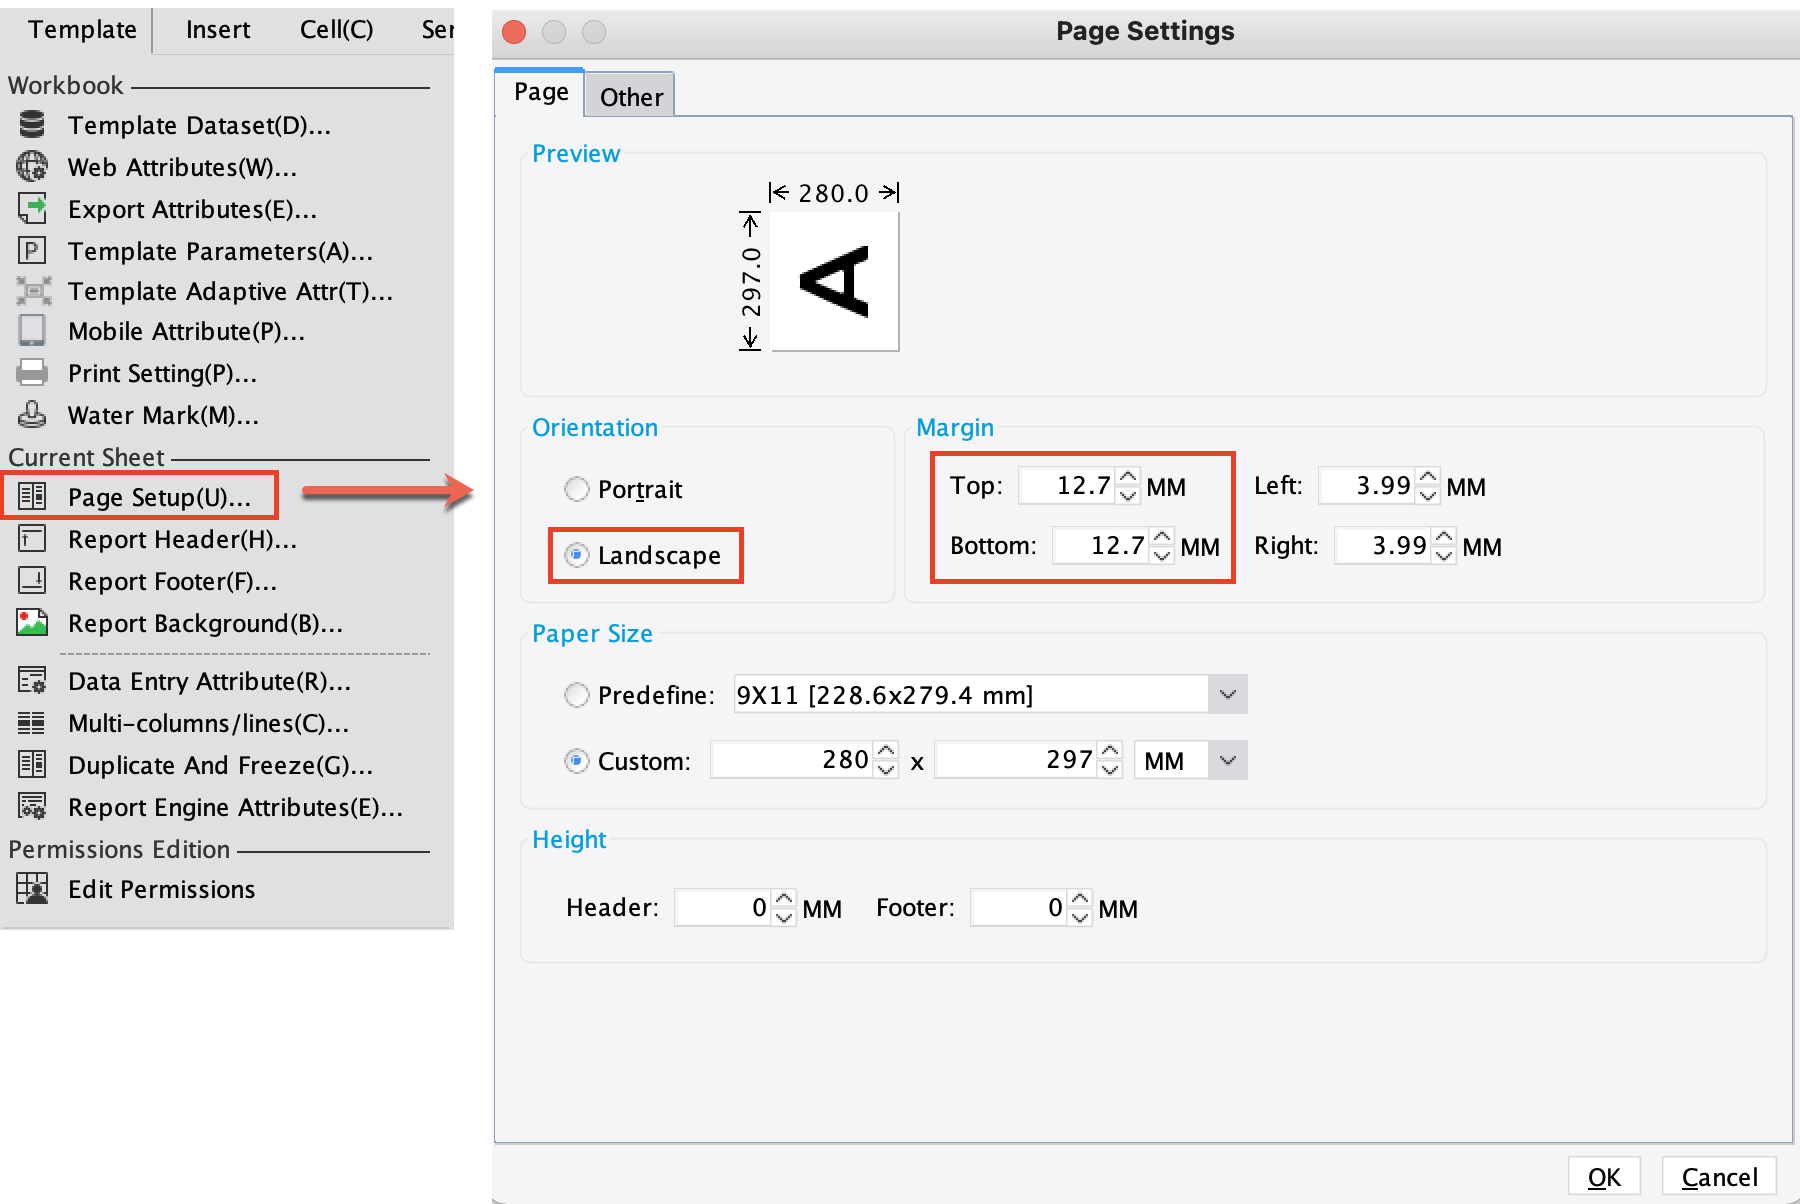Click the Data Entry Attribute icon
This screenshot has height=1204, width=1800.
32,680
